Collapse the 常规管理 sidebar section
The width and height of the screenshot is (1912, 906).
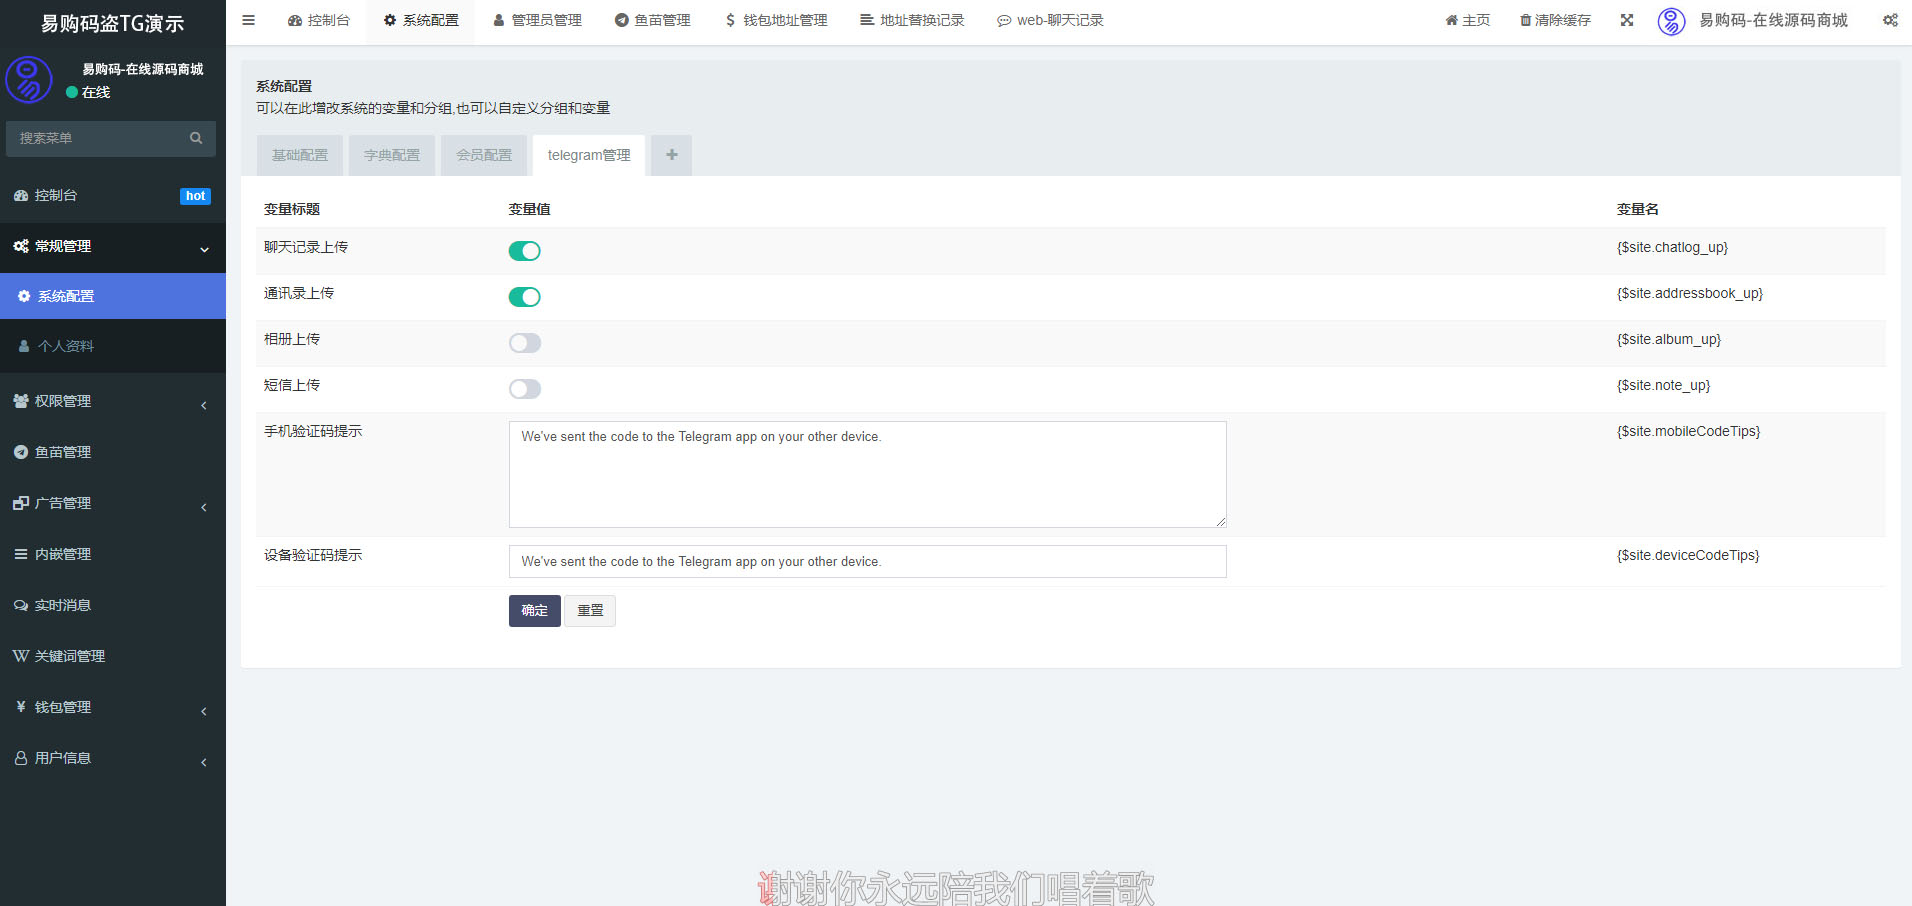(112, 246)
